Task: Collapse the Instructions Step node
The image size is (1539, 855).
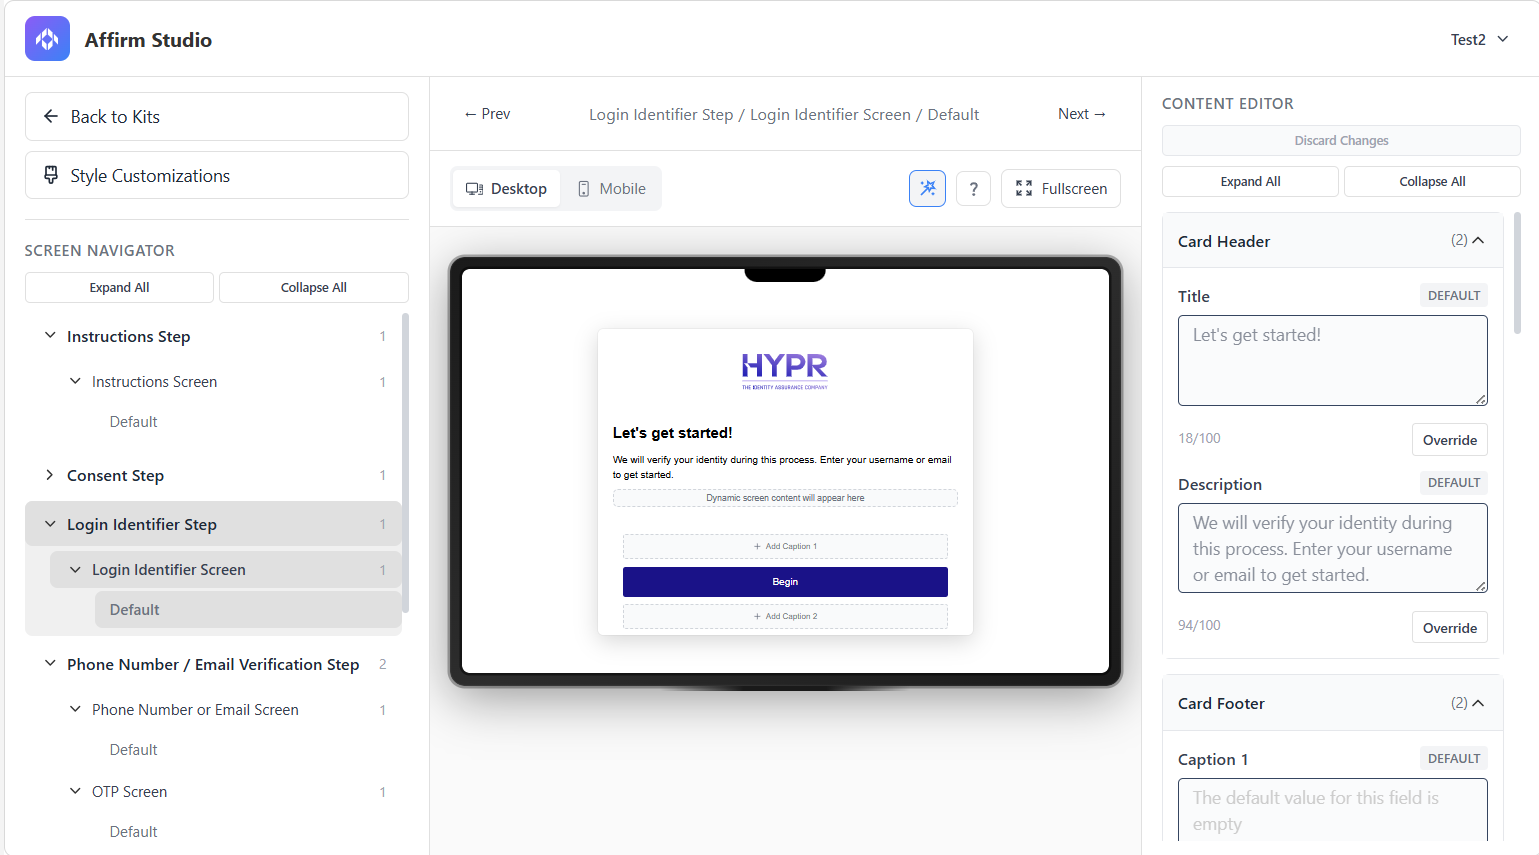Action: (x=50, y=336)
